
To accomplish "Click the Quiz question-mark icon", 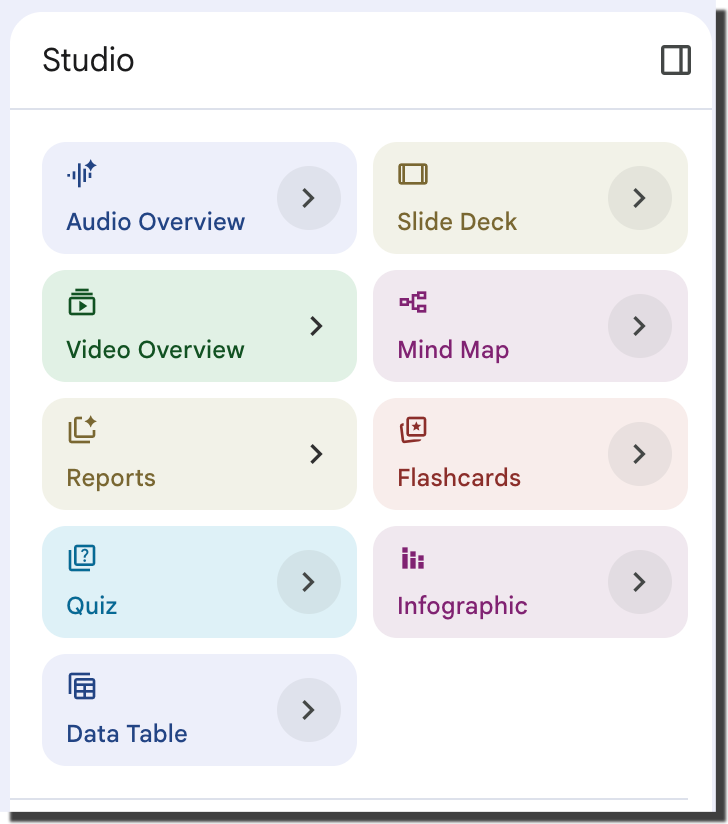I will click(x=81, y=558).
